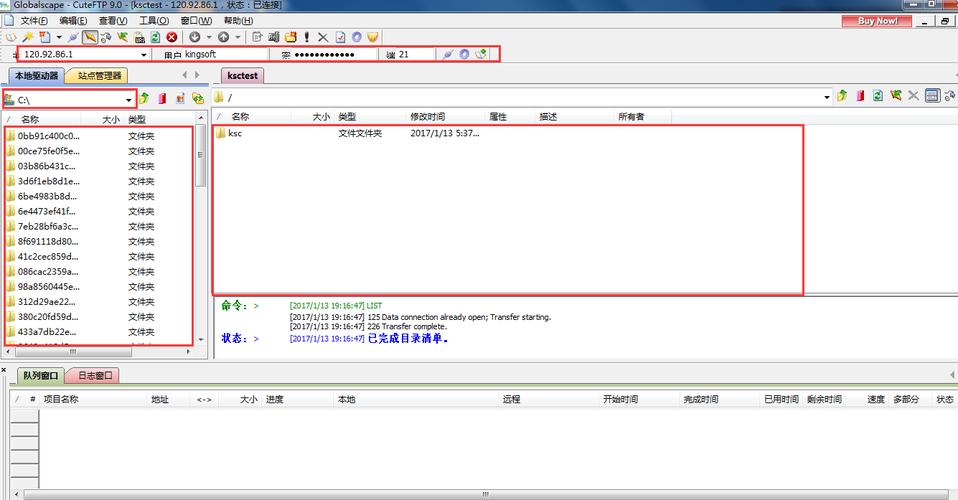This screenshot has width=958, height=500.
Task: Select the ksc folder in remote pane
Action: (235, 133)
